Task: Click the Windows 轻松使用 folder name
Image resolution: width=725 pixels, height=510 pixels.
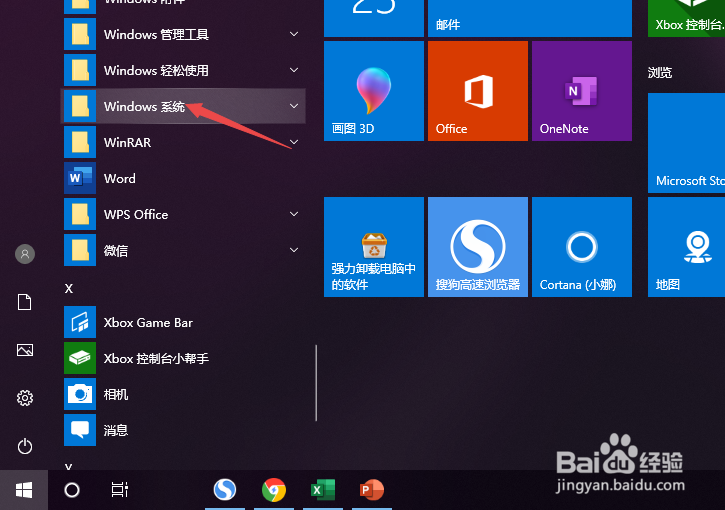Action: 156,70
